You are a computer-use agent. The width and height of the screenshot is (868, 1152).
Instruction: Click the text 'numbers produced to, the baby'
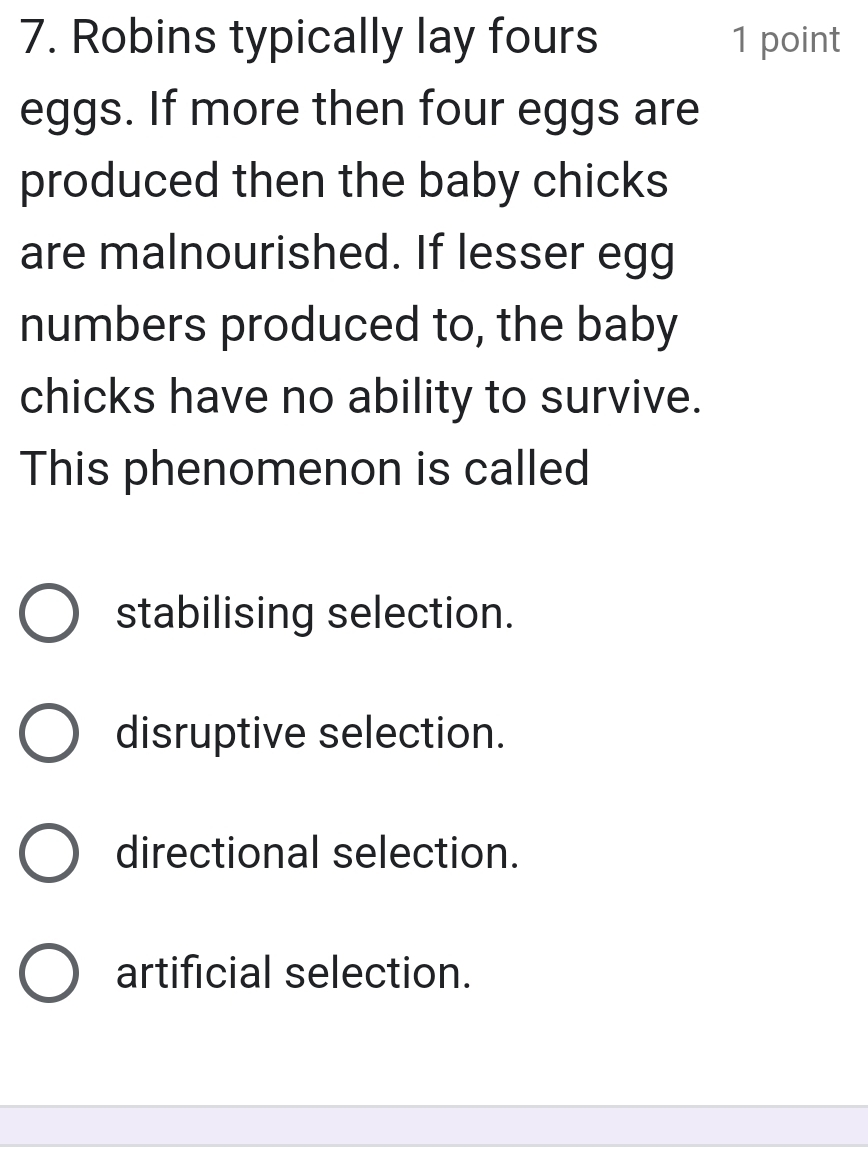349,326
